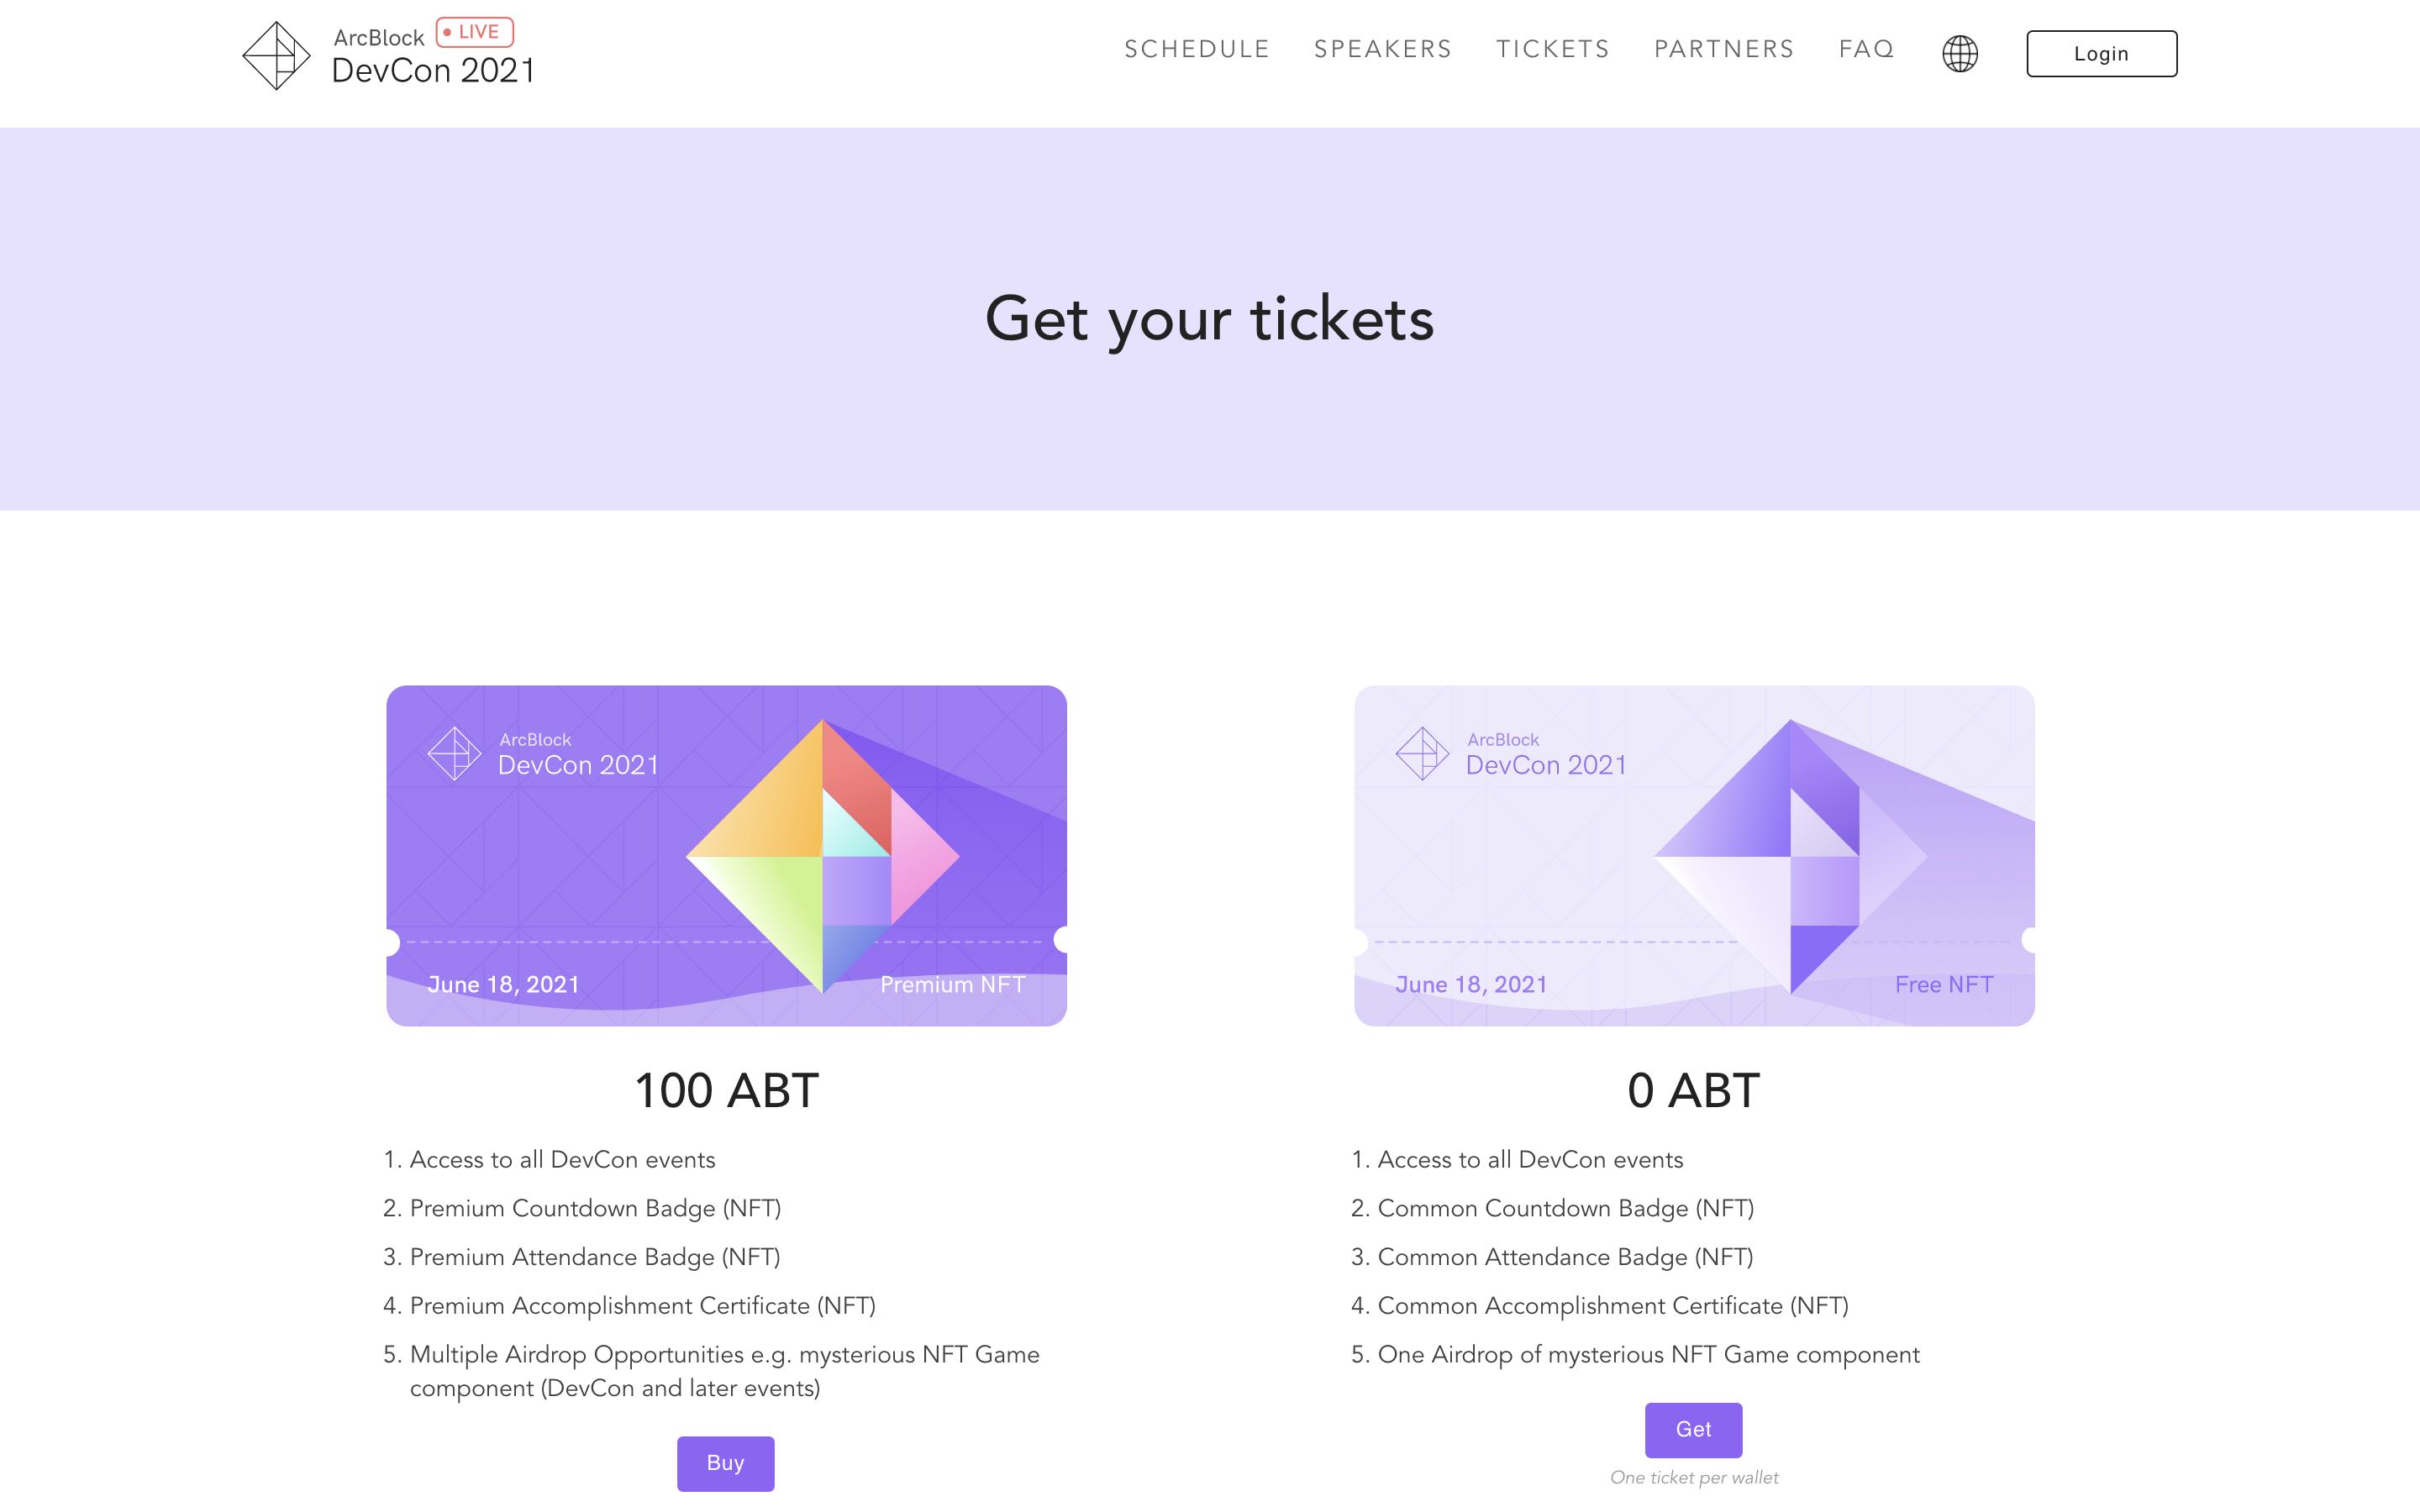Click ArcBlock logo on Free ticket card
The width and height of the screenshot is (2420, 1512).
pos(1421,753)
